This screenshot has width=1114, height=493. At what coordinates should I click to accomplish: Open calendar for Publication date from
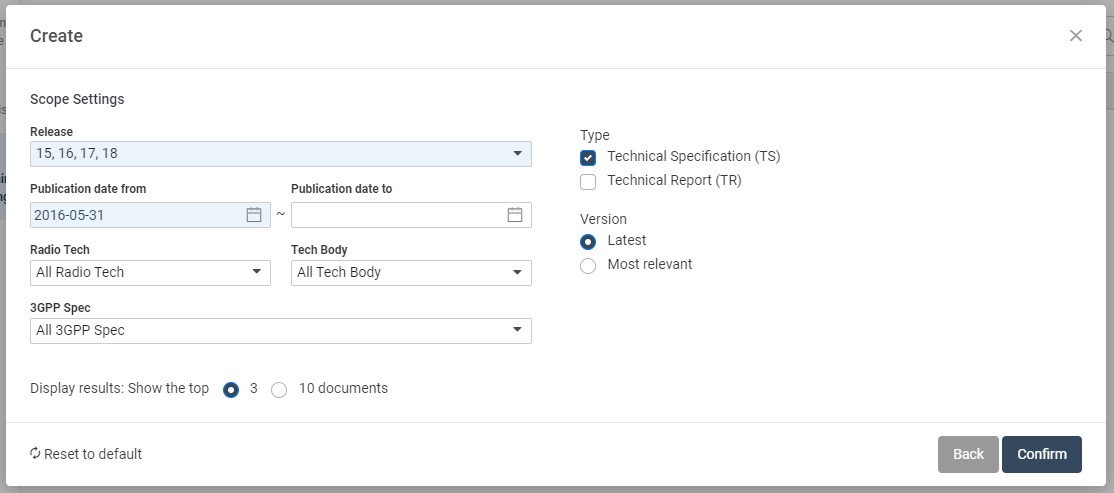(254, 215)
